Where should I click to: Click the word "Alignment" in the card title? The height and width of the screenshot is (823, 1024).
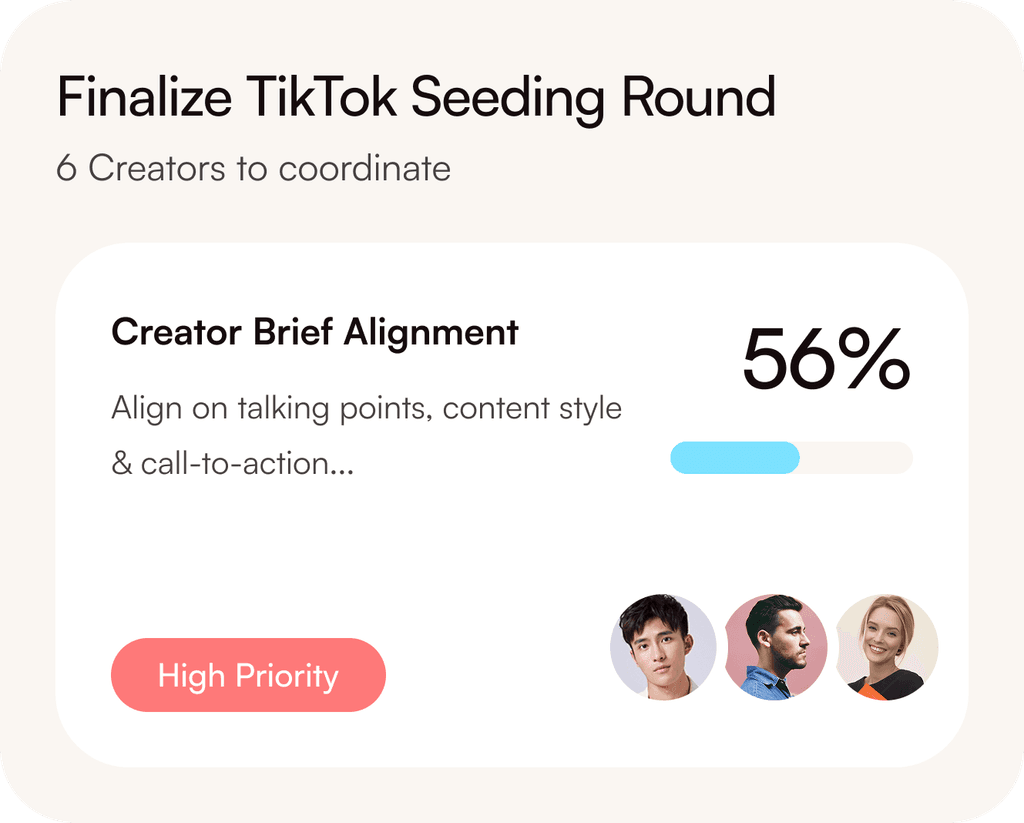431,332
